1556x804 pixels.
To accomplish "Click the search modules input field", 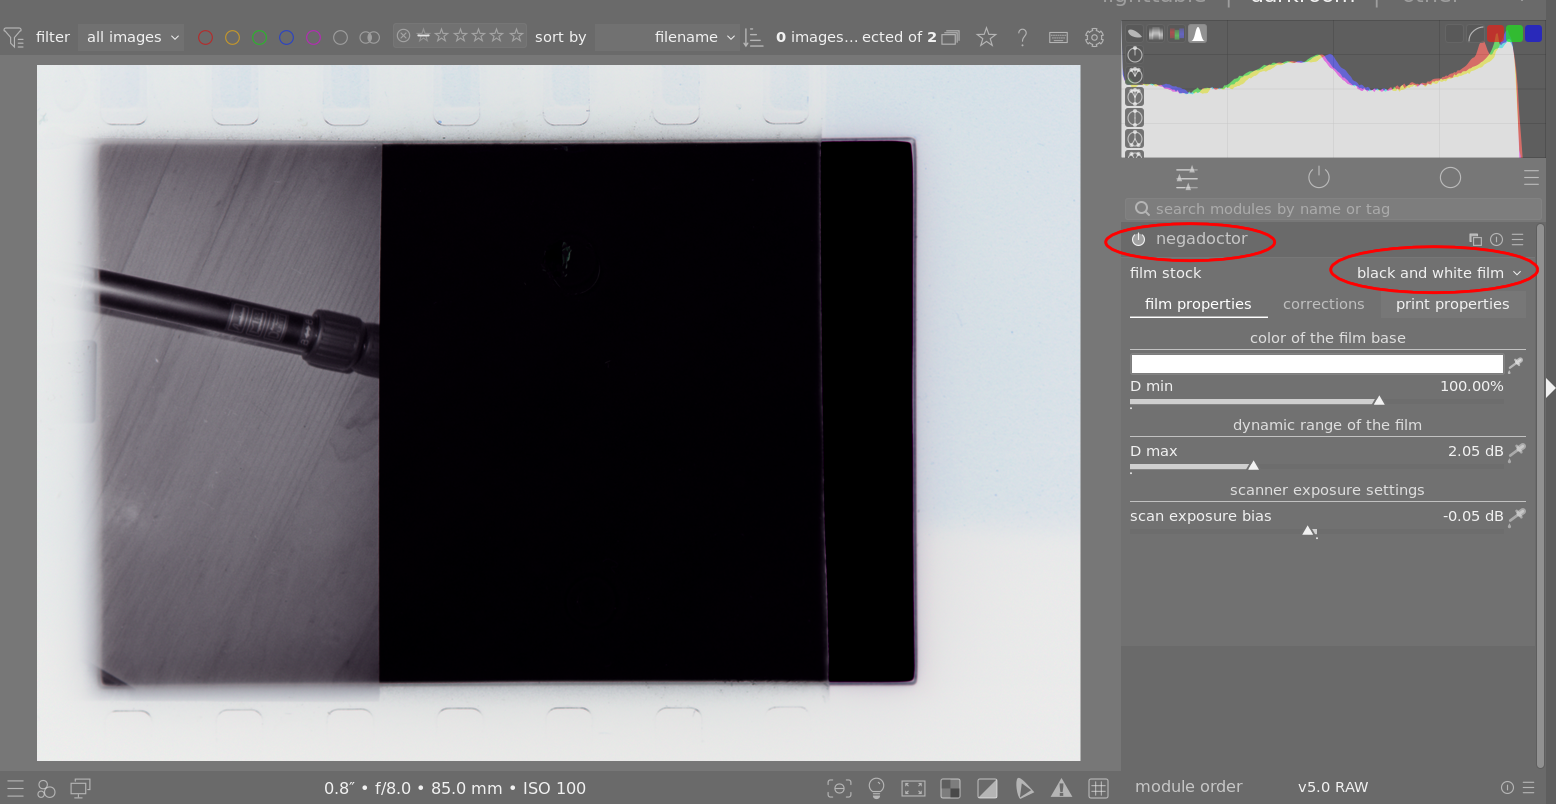I will 1333,209.
